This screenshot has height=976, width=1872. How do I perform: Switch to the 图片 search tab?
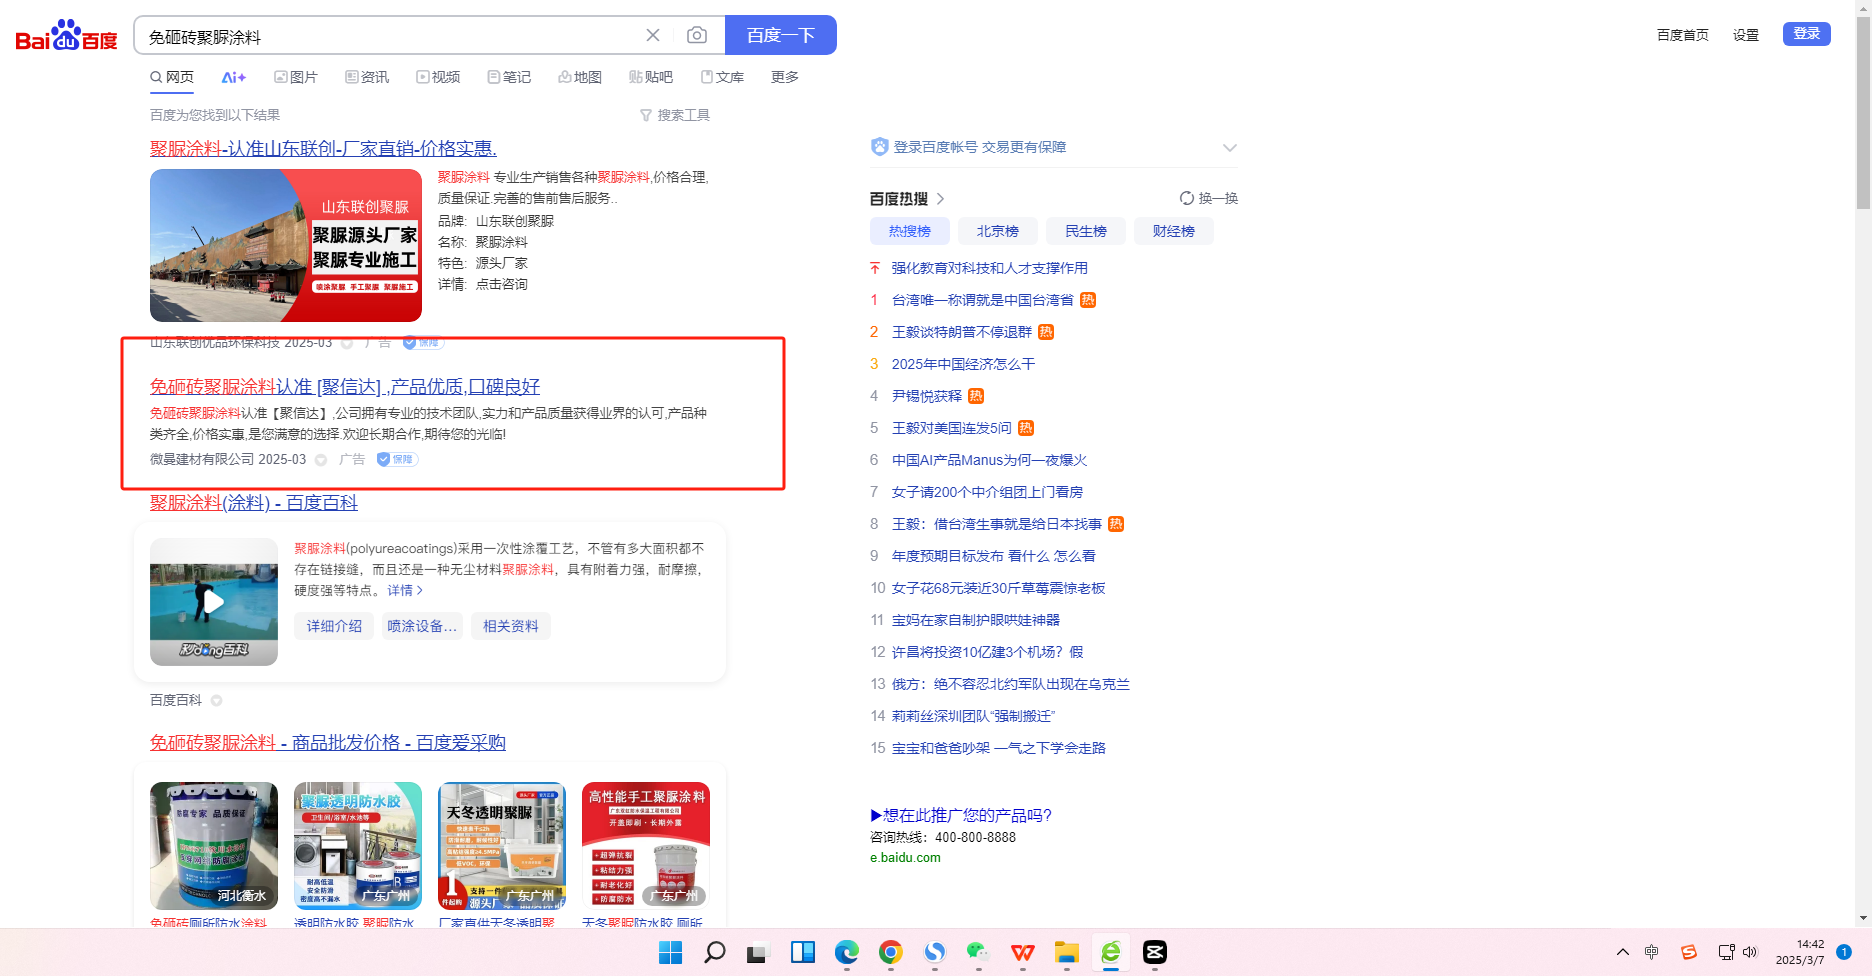[x=296, y=77]
